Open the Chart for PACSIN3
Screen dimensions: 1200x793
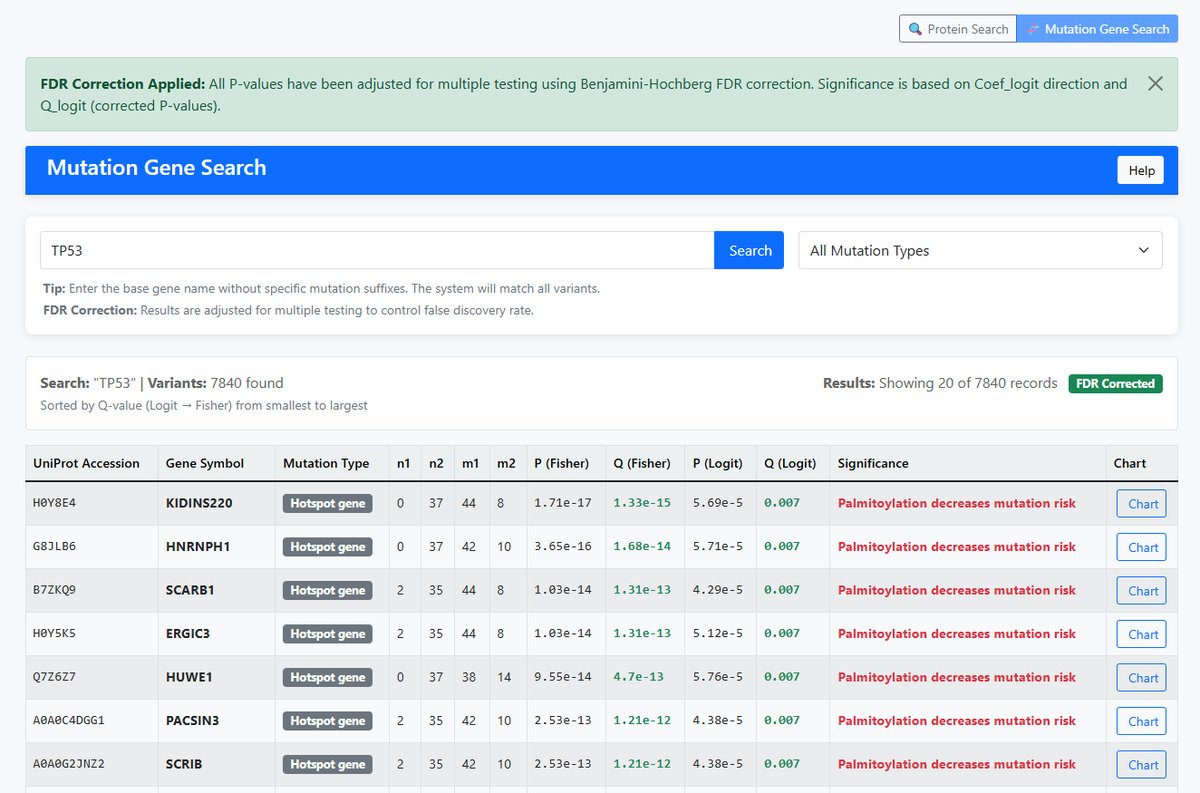[x=1140, y=720]
